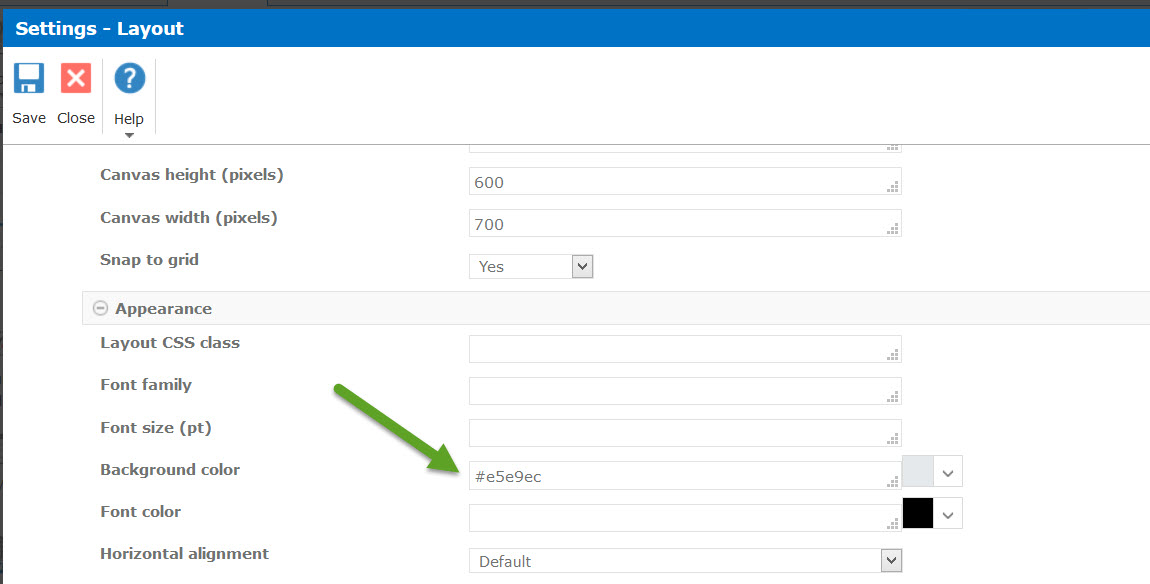The height and width of the screenshot is (584, 1150).
Task: Click the Background color swatch
Action: (x=917, y=471)
